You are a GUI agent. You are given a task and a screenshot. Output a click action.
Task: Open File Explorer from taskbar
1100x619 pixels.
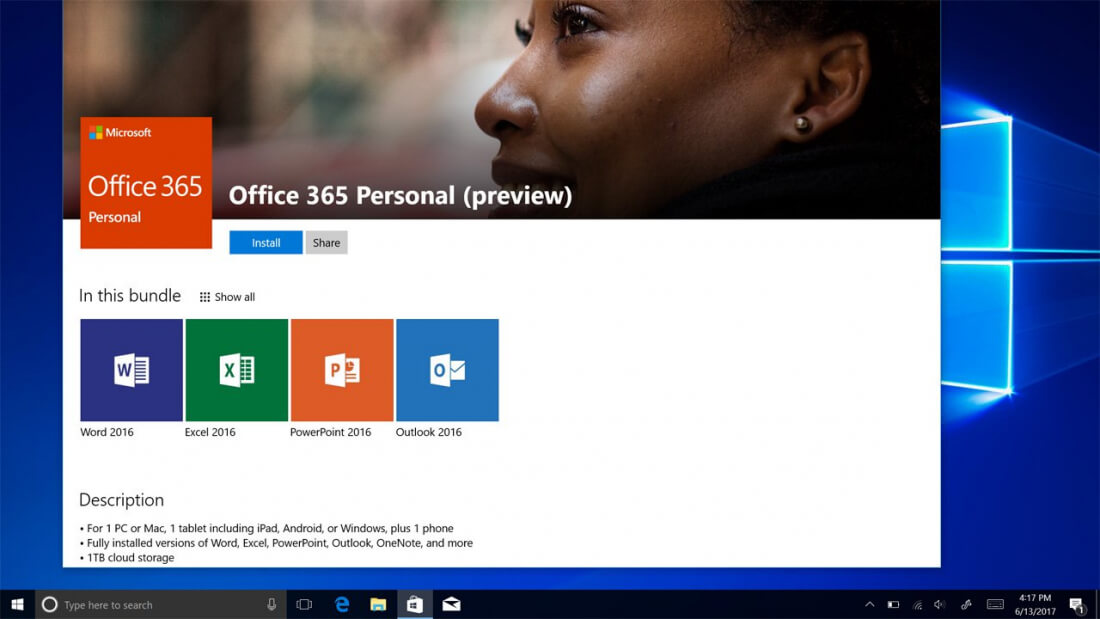[x=378, y=604]
